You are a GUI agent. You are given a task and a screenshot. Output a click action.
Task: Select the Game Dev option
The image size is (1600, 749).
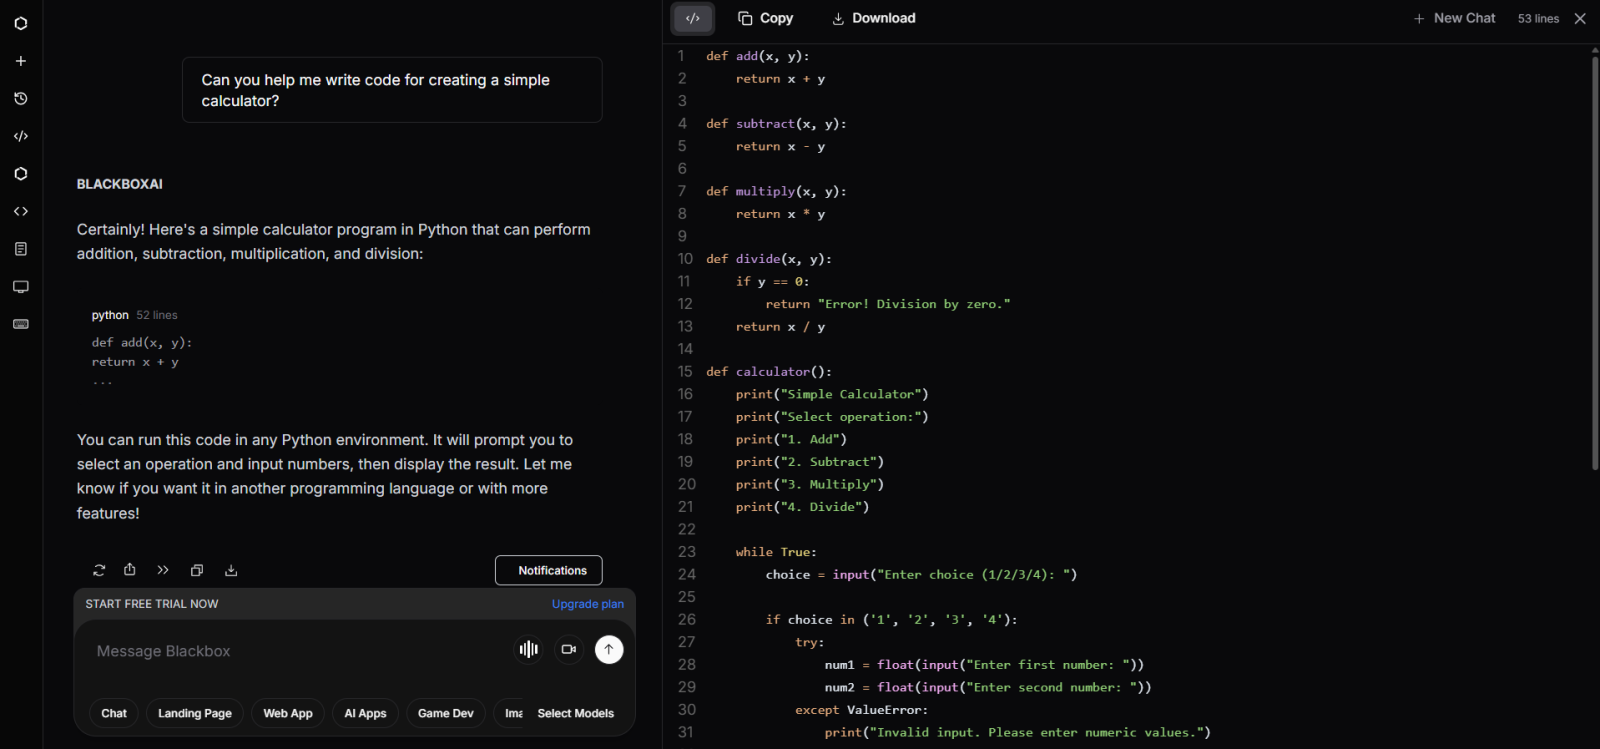click(x=446, y=713)
